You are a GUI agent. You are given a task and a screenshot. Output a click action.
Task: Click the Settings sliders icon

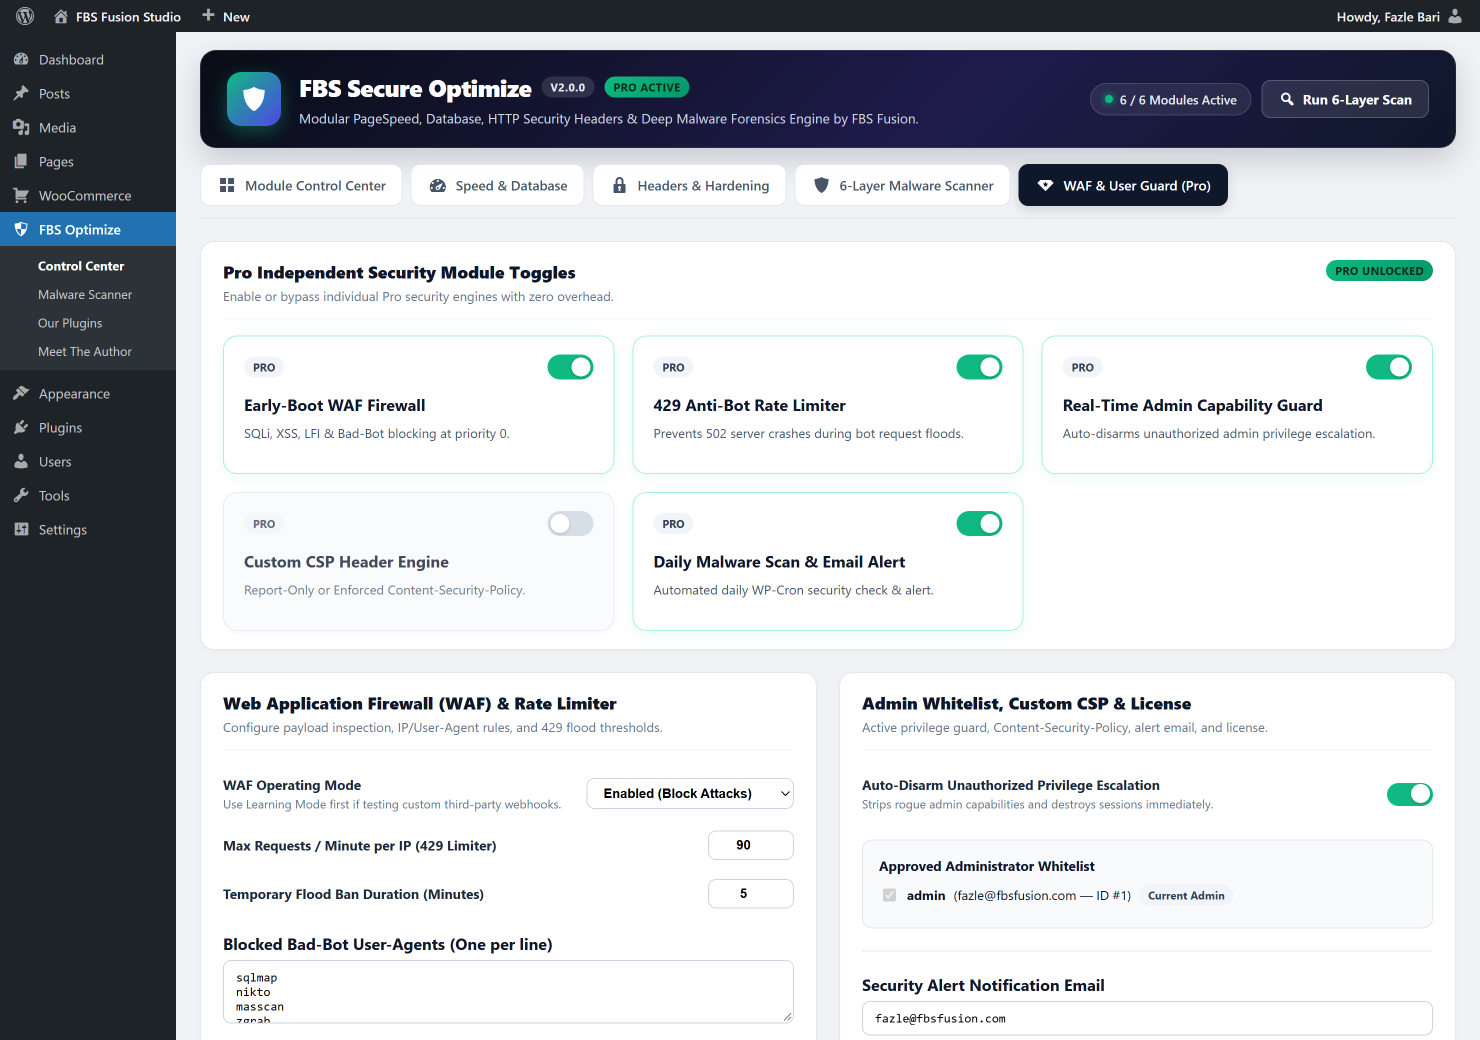tap(21, 529)
